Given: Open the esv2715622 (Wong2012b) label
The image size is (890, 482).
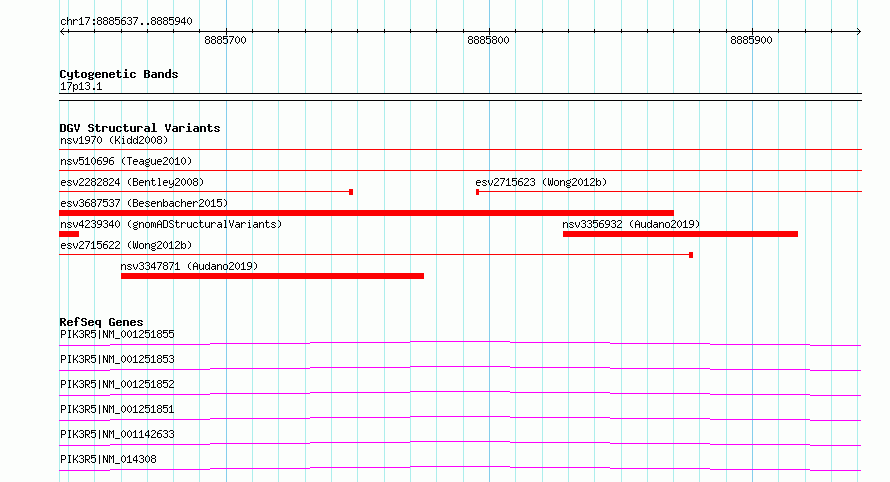Looking at the screenshot, I should point(126,245).
